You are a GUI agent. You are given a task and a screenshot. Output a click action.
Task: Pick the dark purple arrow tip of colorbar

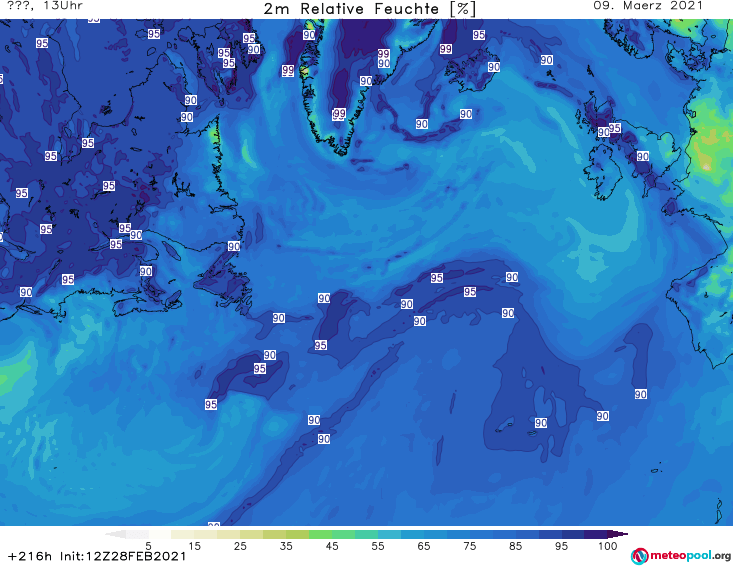[618, 534]
